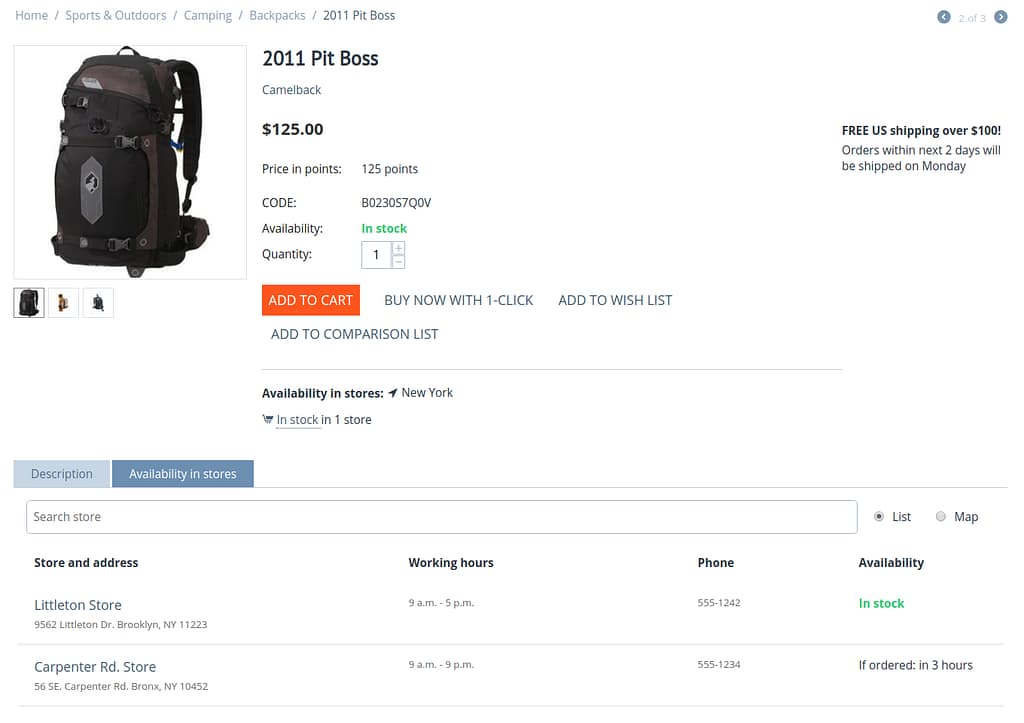Click the cart icon before 'In stock in 1 store'
Viewport: 1024px width, 723px height.
(x=268, y=419)
